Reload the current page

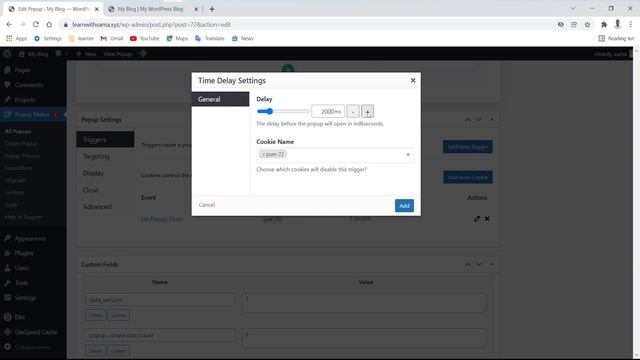click(36, 24)
